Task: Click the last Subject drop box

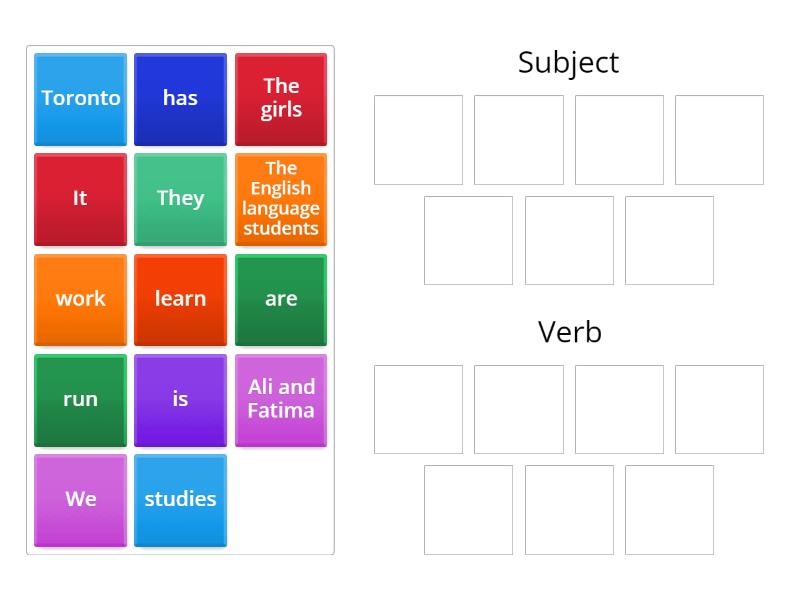Action: pyautogui.click(x=669, y=240)
